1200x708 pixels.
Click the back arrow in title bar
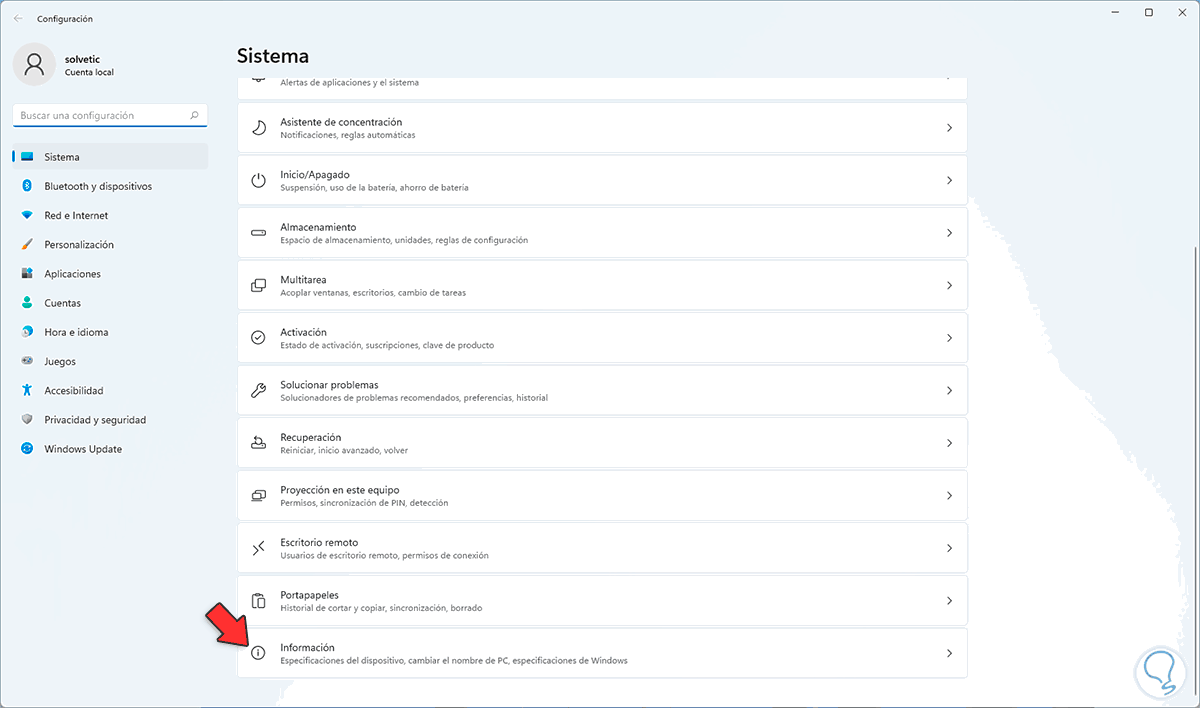pyautogui.click(x=18, y=18)
